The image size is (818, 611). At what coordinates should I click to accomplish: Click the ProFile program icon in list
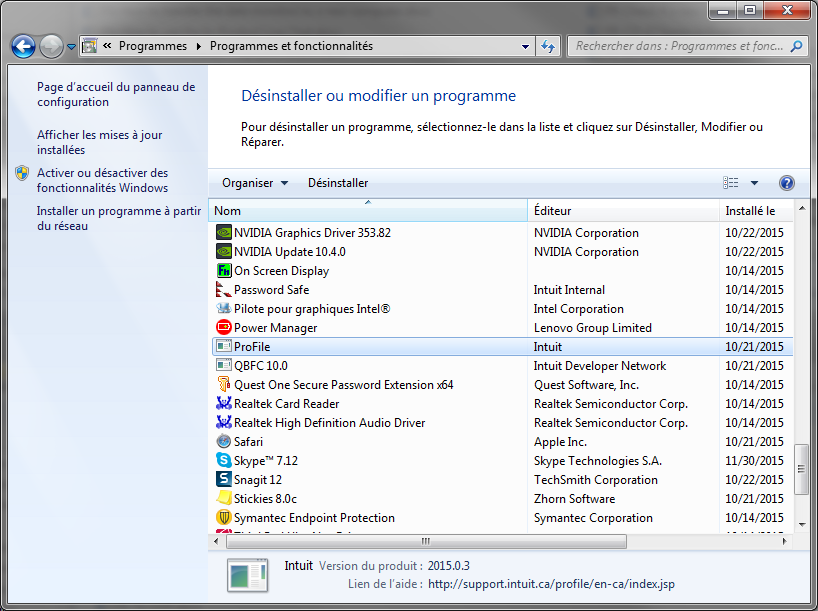pos(224,346)
